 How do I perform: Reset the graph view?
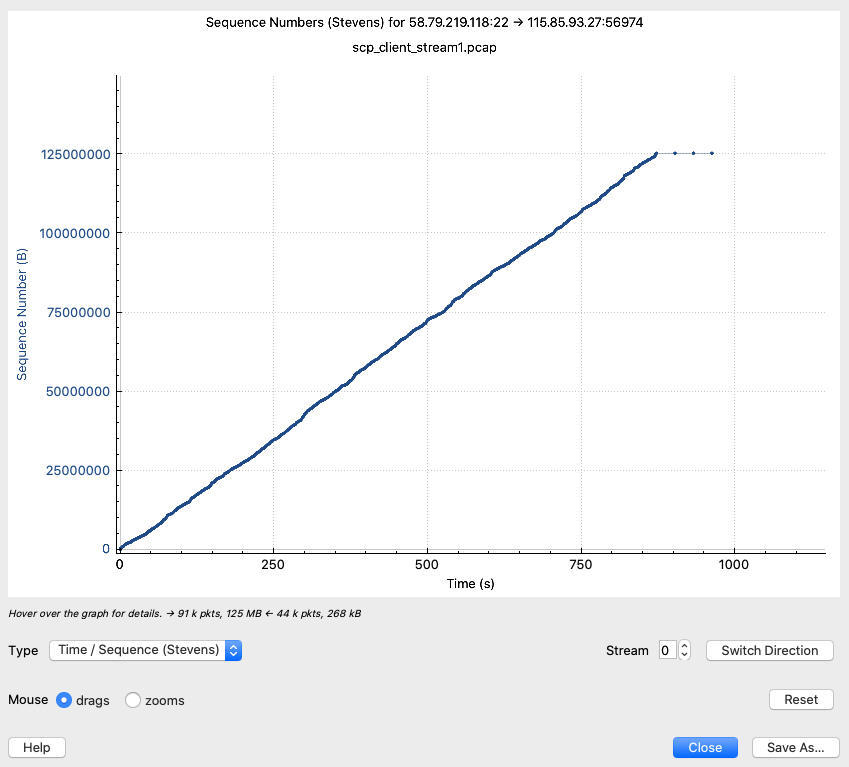[x=800, y=700]
